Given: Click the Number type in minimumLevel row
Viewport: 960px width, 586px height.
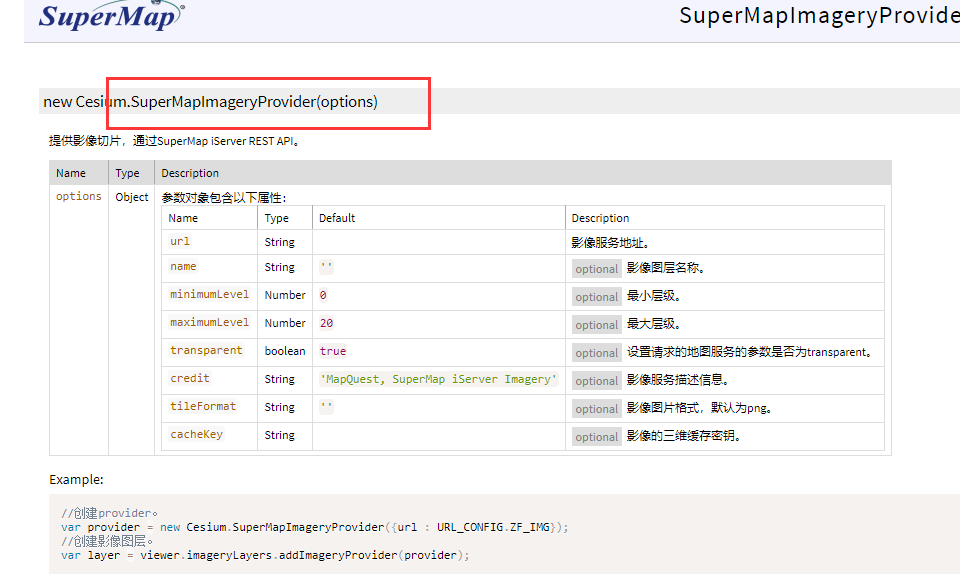Looking at the screenshot, I should tap(285, 295).
